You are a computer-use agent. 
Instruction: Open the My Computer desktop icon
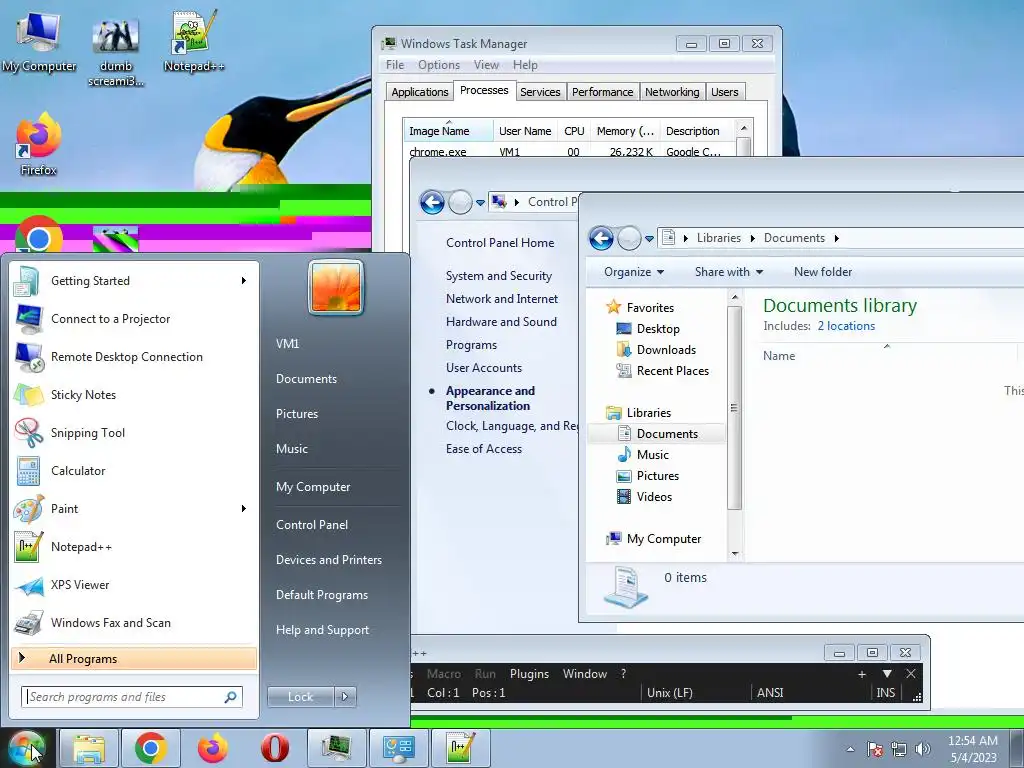point(39,41)
